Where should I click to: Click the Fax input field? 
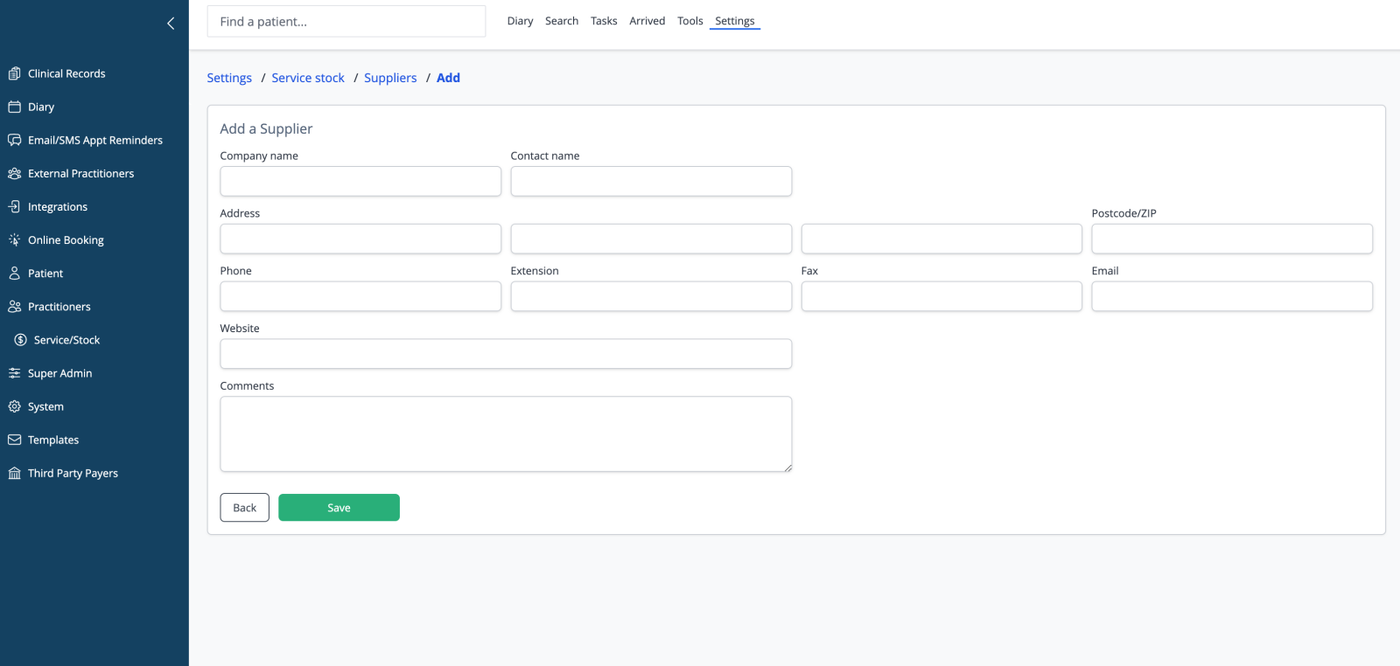941,296
